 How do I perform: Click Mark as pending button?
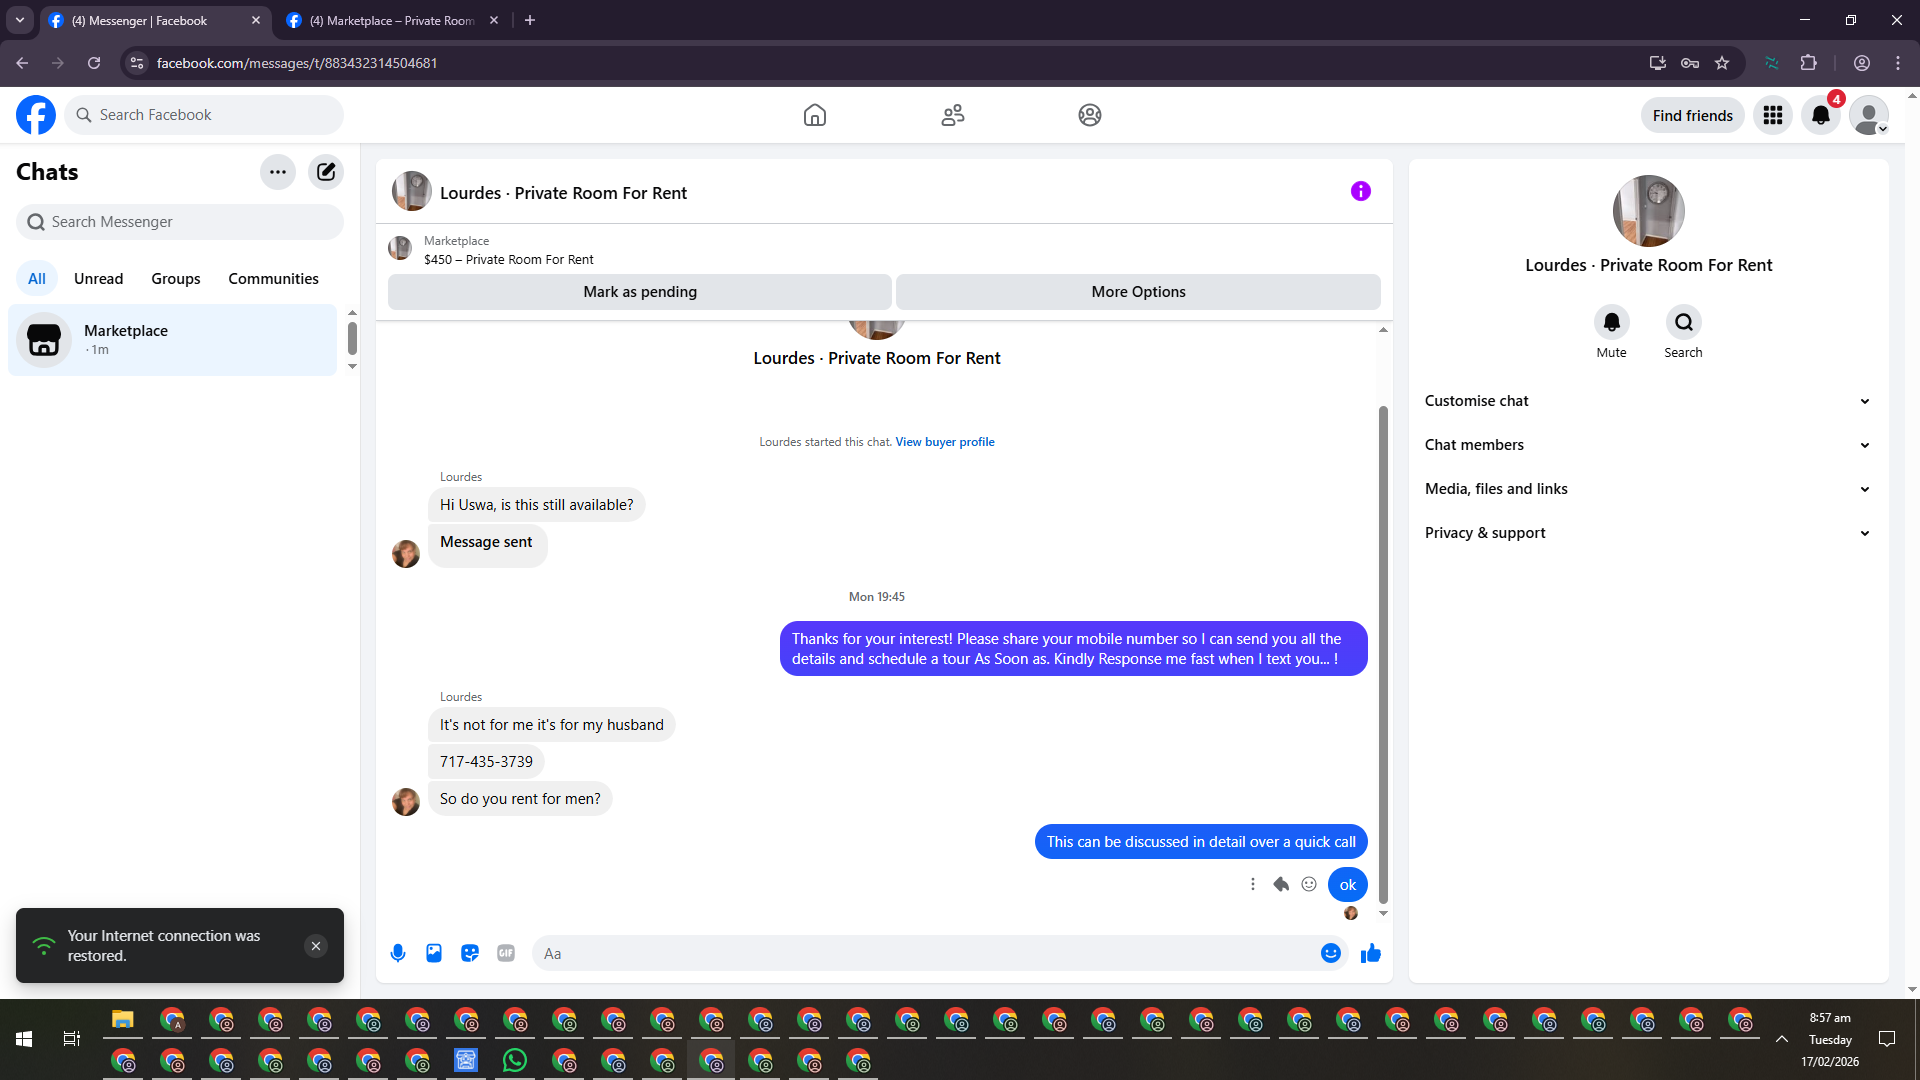click(640, 292)
